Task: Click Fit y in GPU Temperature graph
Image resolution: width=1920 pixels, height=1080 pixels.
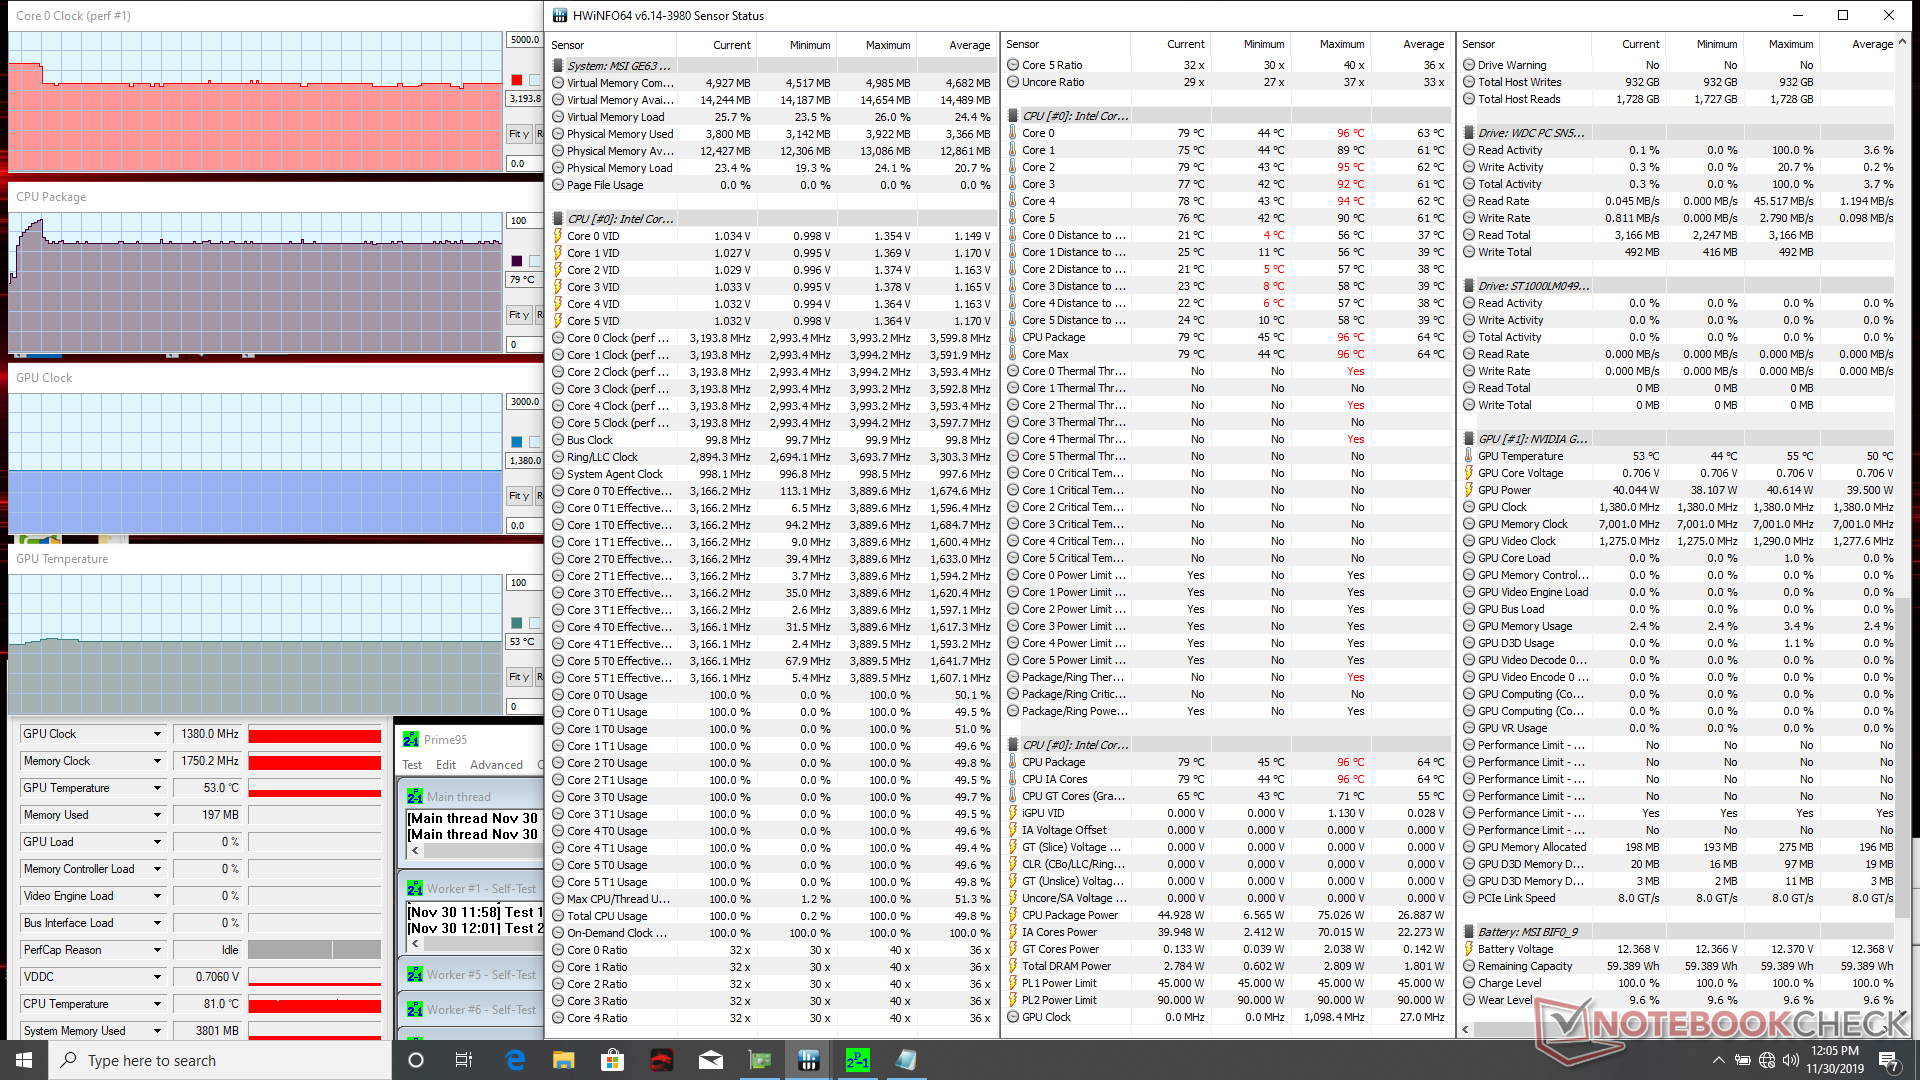Action: click(518, 677)
